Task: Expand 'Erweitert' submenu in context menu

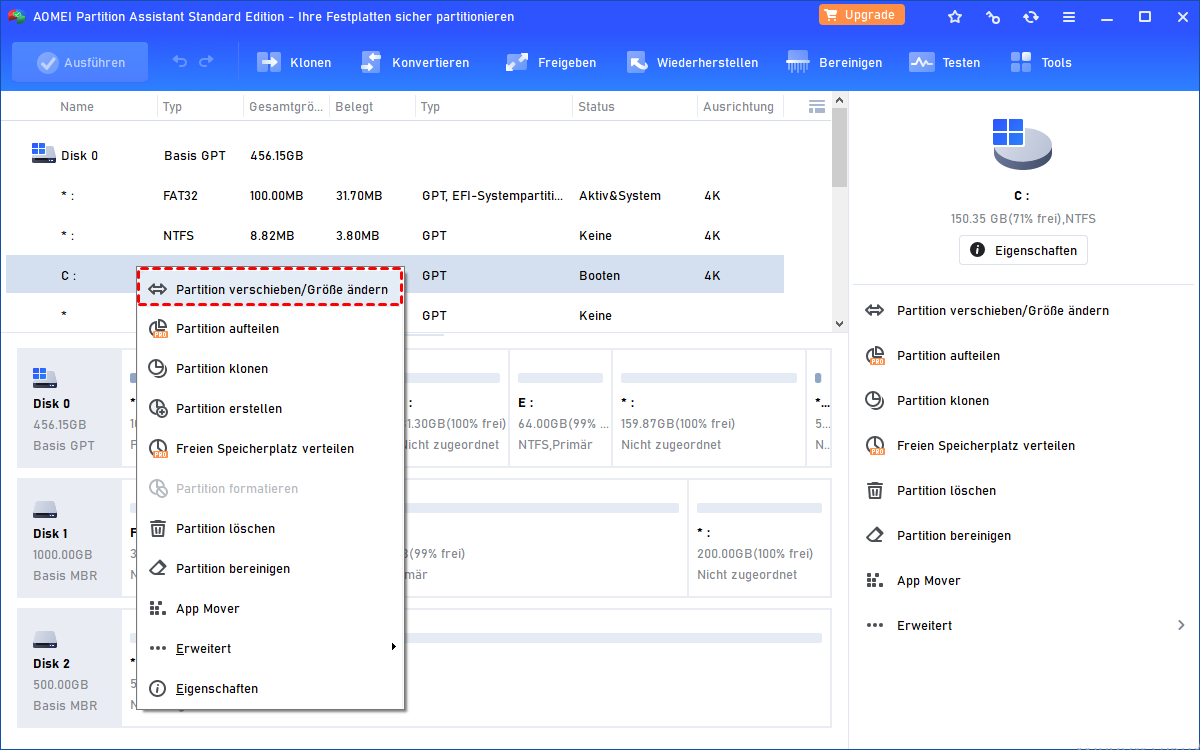Action: [x=270, y=648]
